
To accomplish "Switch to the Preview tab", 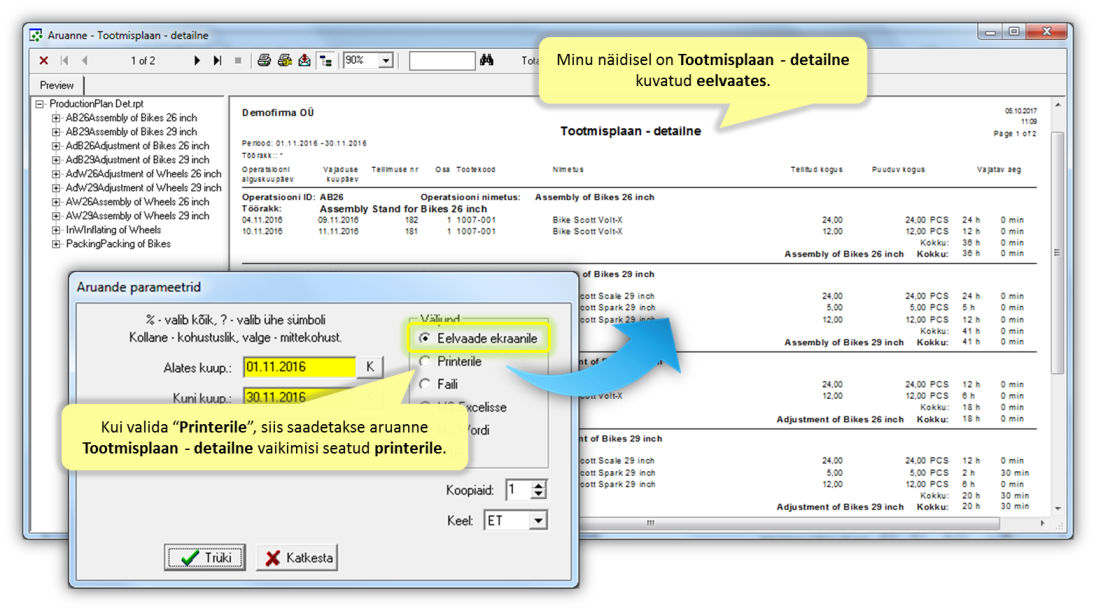I will click(57, 85).
